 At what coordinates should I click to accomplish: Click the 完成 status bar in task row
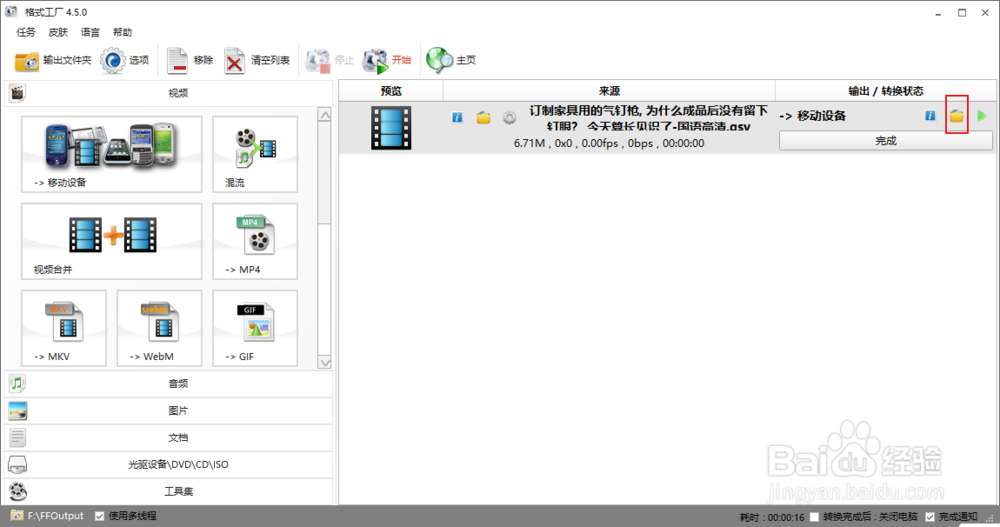point(885,141)
